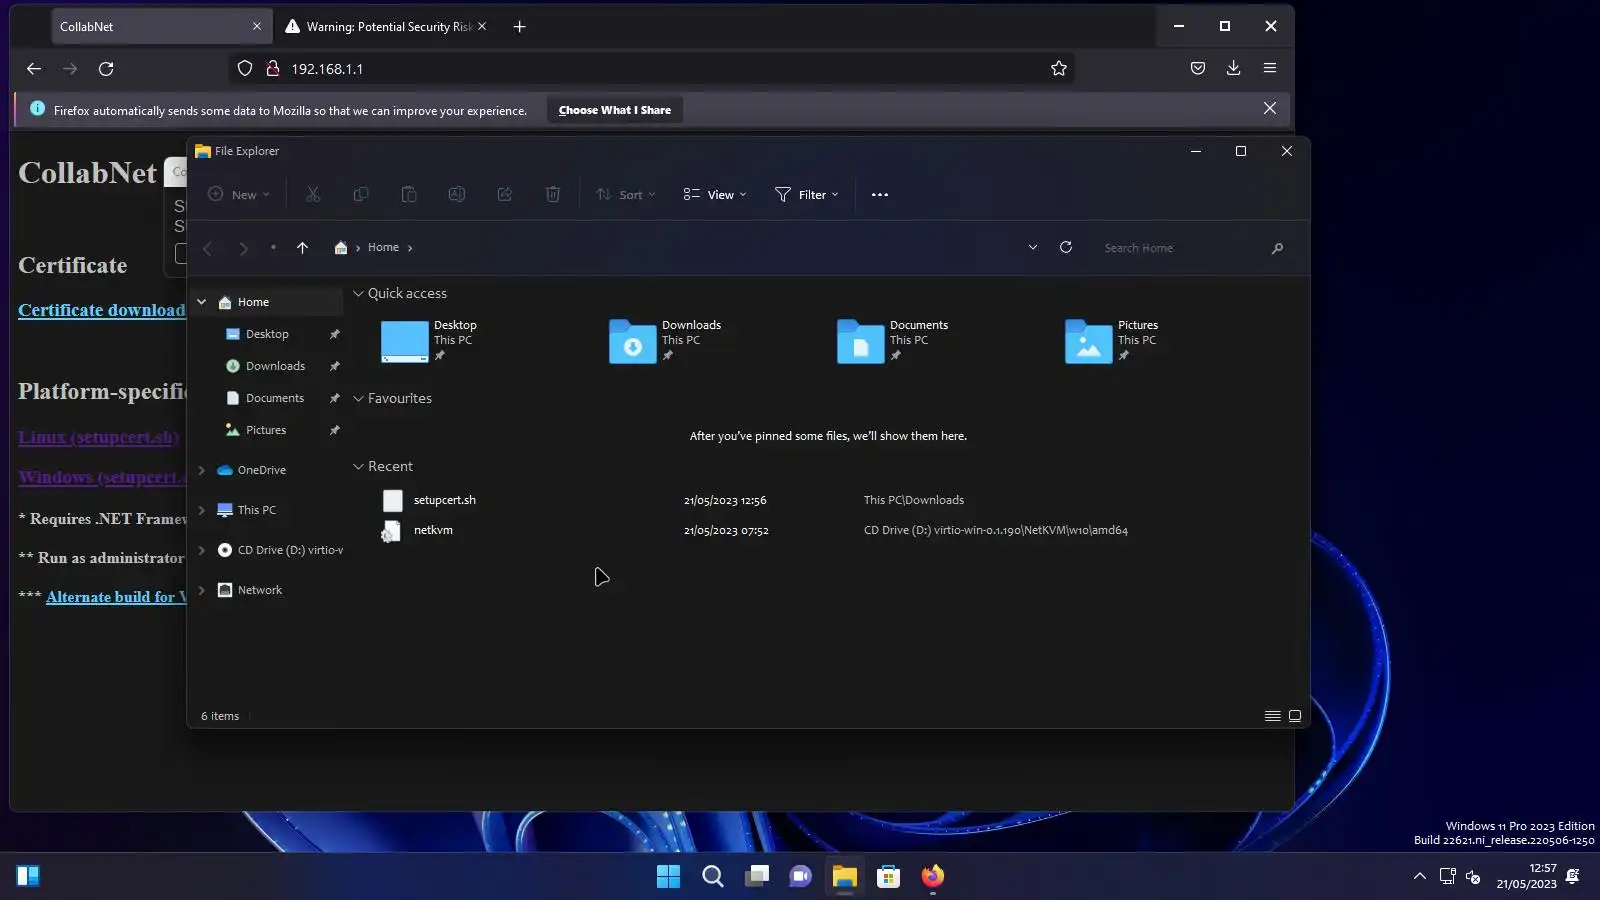
Task: Open Microsoft Store from taskbar
Action: click(x=888, y=877)
